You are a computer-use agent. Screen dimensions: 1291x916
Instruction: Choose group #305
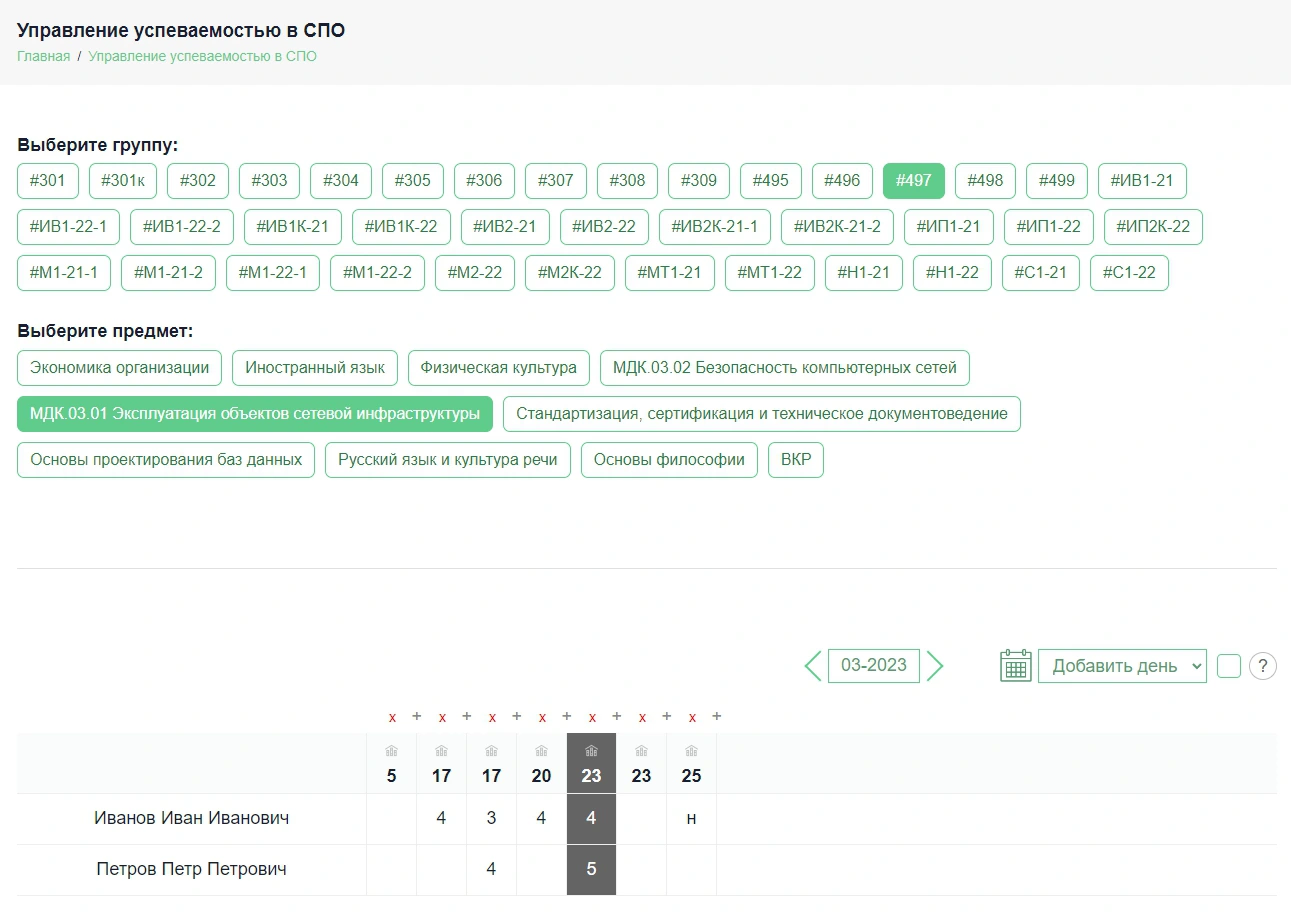[413, 181]
